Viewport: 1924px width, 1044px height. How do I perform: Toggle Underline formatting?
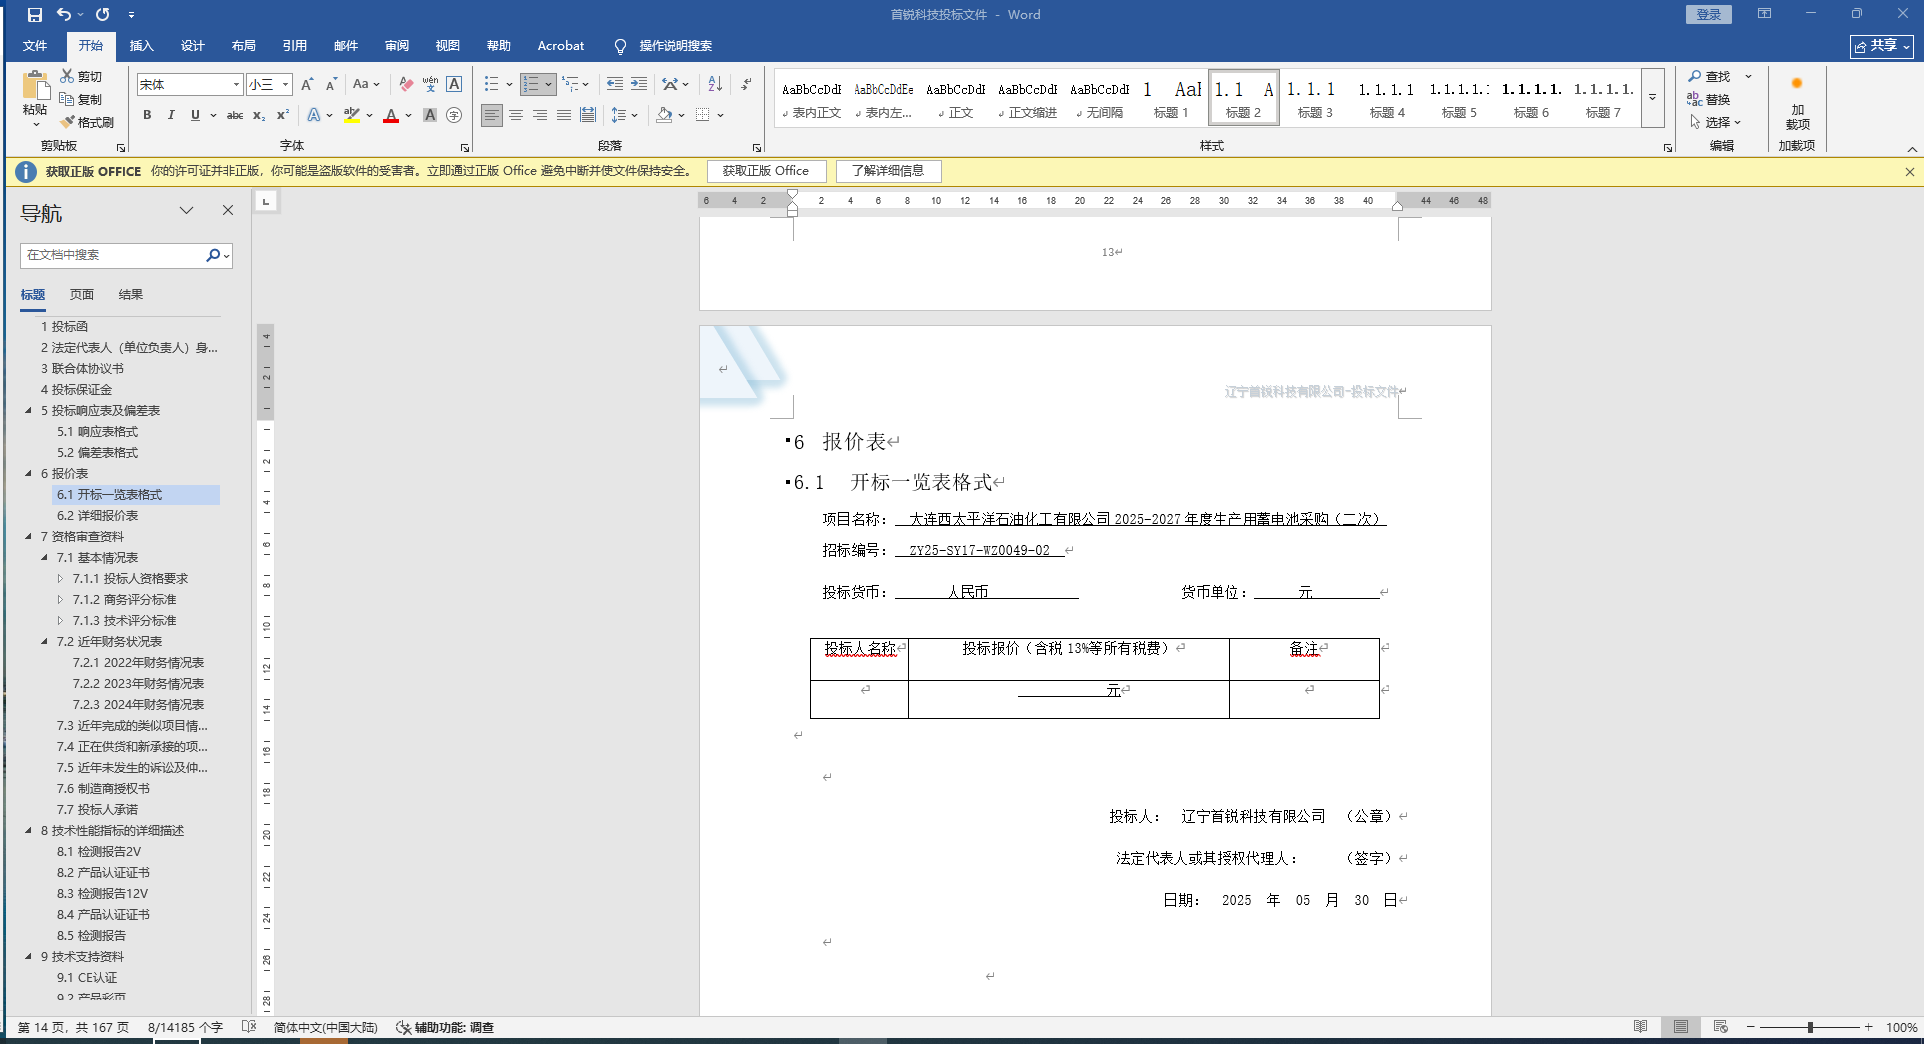(195, 115)
